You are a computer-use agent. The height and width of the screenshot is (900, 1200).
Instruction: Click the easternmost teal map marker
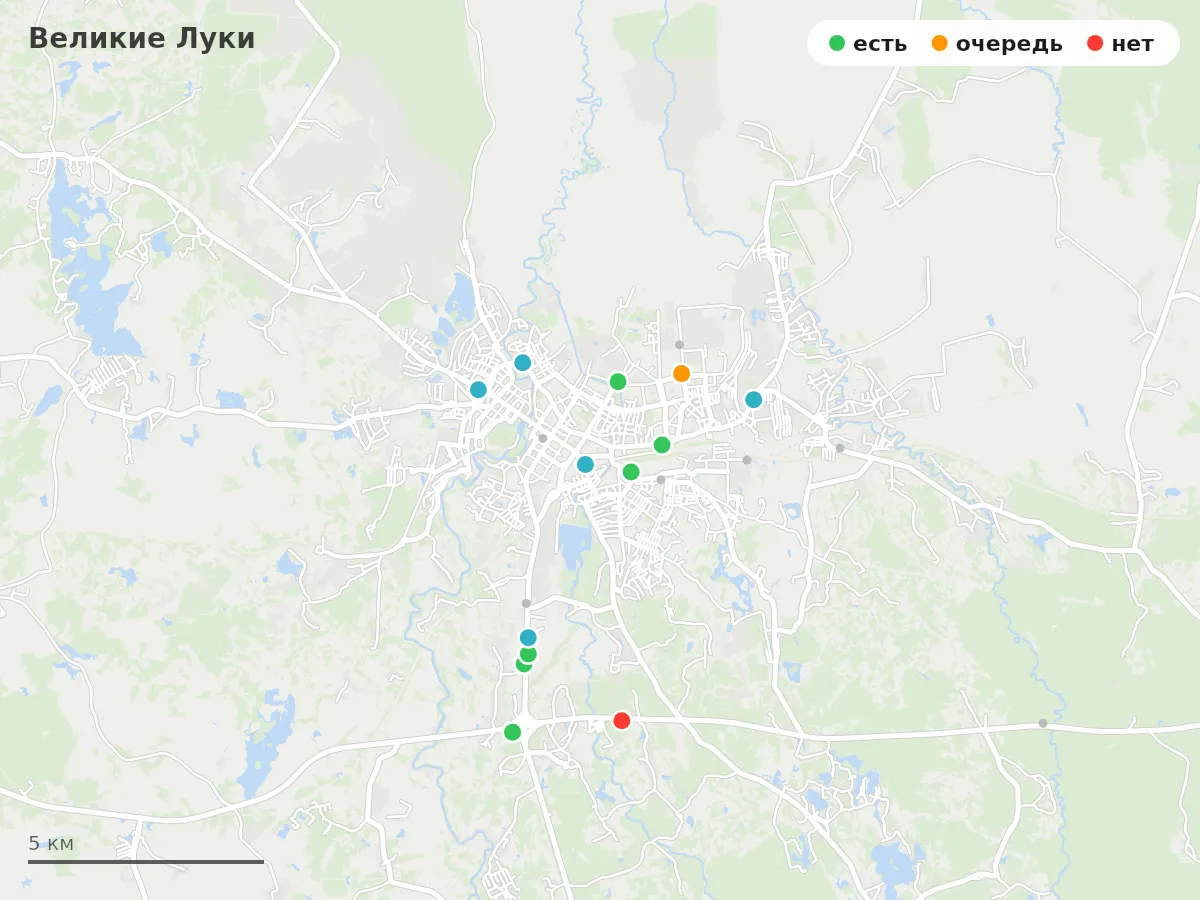(x=753, y=399)
